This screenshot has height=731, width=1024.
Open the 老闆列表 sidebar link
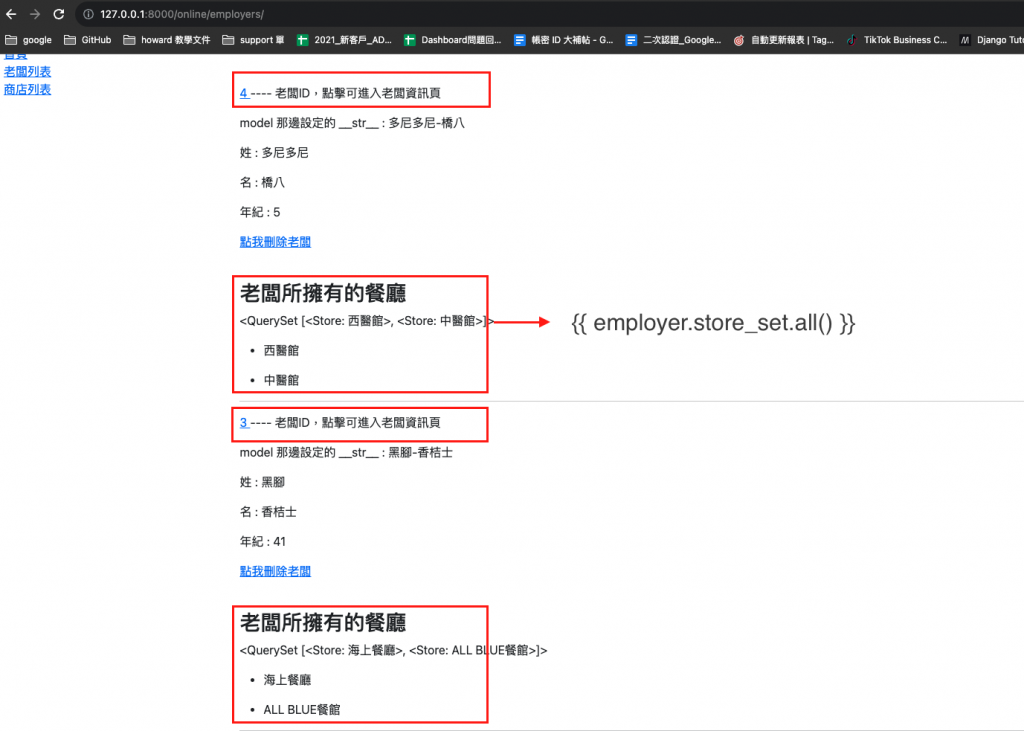(27, 72)
